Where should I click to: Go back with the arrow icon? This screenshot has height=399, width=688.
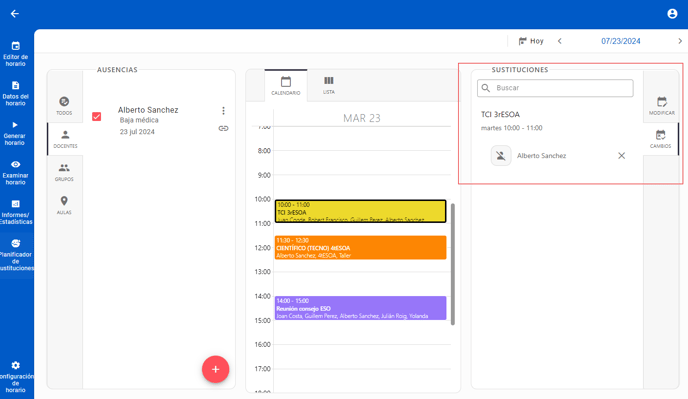click(x=14, y=14)
